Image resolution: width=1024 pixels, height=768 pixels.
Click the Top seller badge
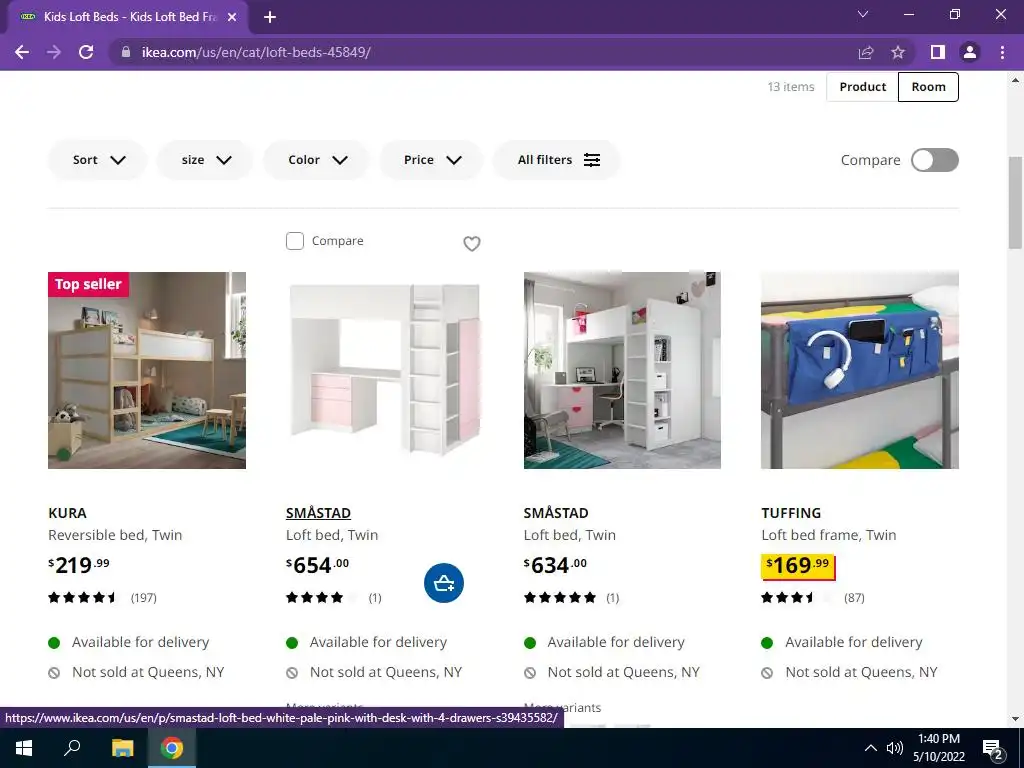click(x=88, y=284)
